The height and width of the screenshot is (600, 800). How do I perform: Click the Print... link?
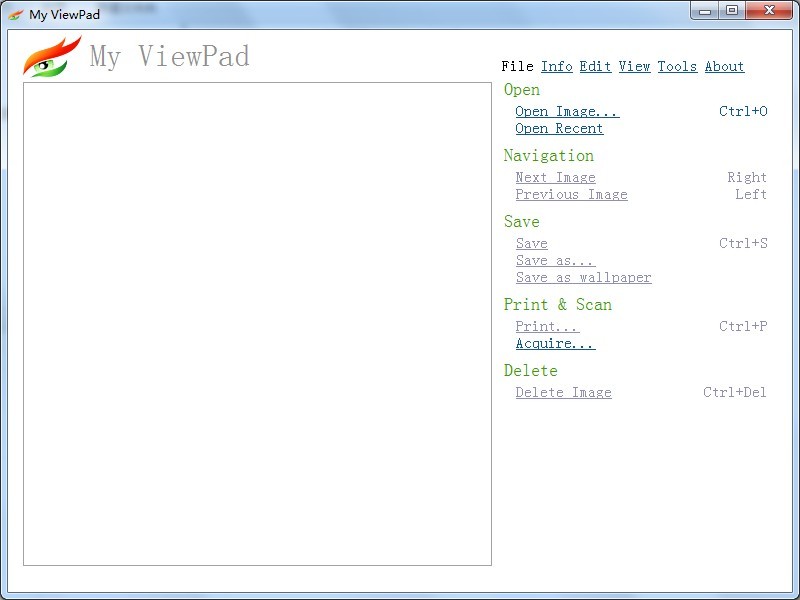pos(547,326)
